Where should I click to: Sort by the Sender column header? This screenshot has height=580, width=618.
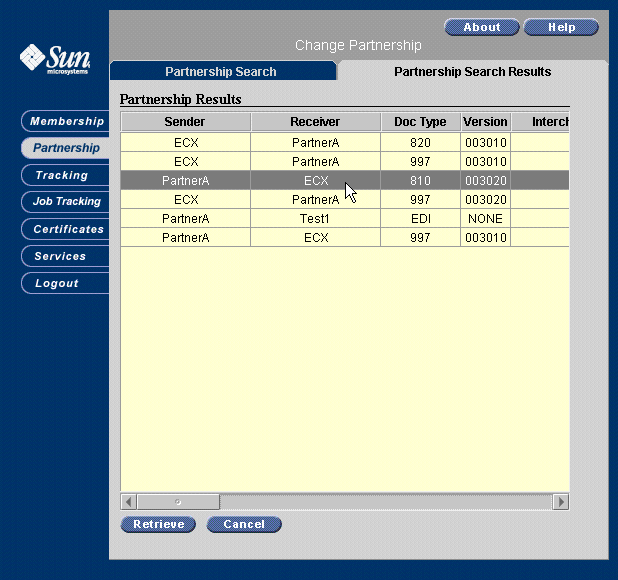[x=186, y=121]
